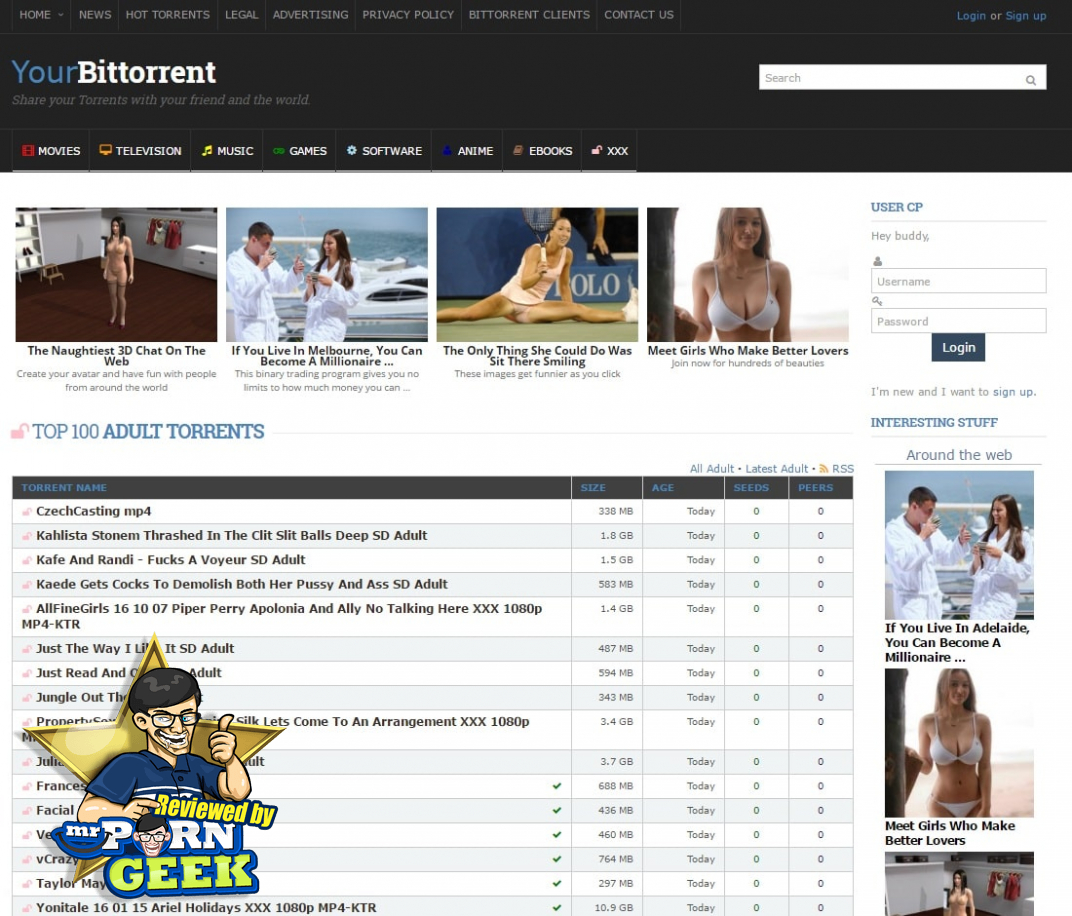This screenshot has height=916, width=1072.
Task: Click the green verified checkmark in the 460 MB row
Action: 557,835
